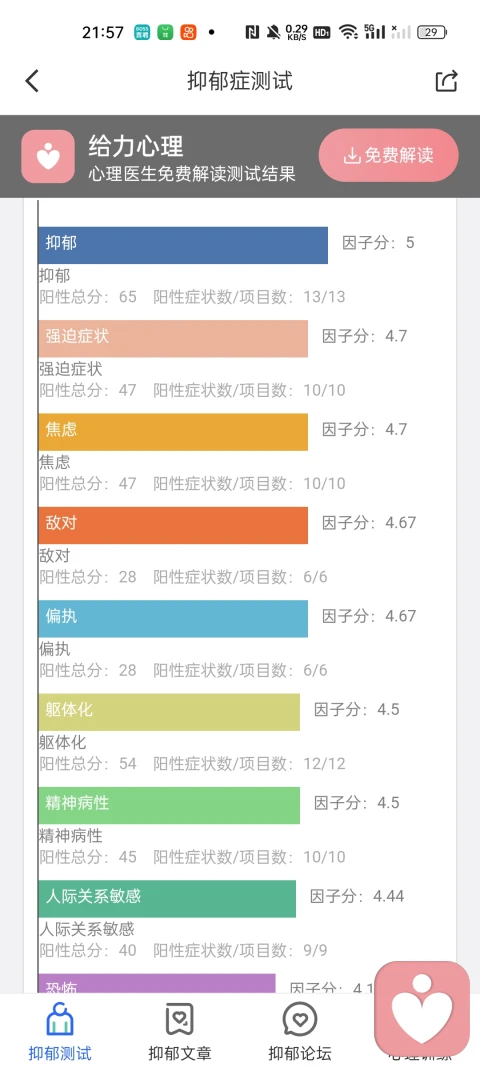Tap the Wi-Fi status bar icon
The image size is (480, 1067).
pos(349,31)
